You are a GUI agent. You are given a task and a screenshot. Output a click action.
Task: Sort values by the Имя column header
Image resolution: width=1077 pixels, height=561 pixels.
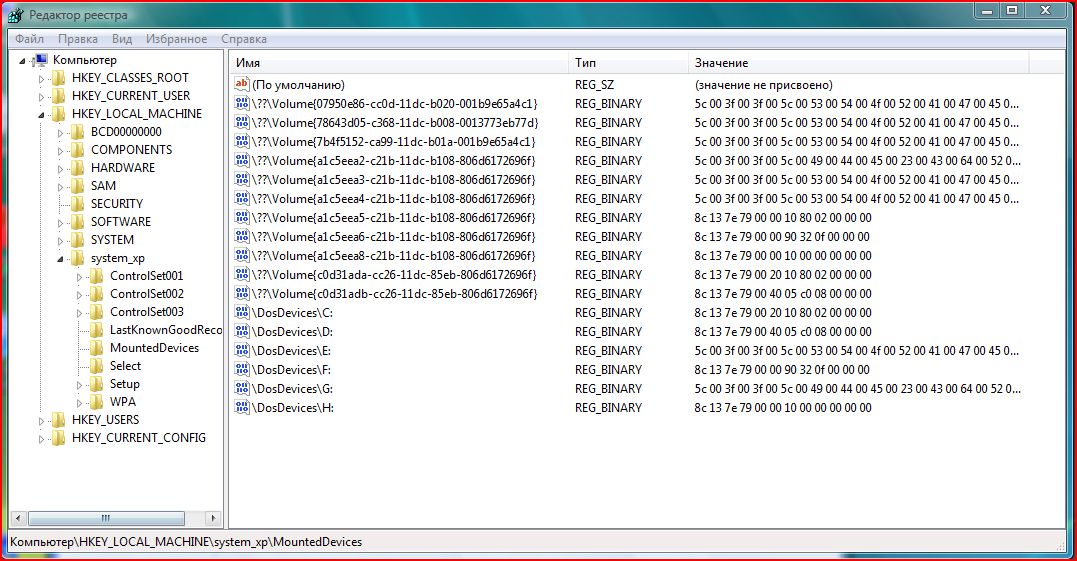[398, 63]
